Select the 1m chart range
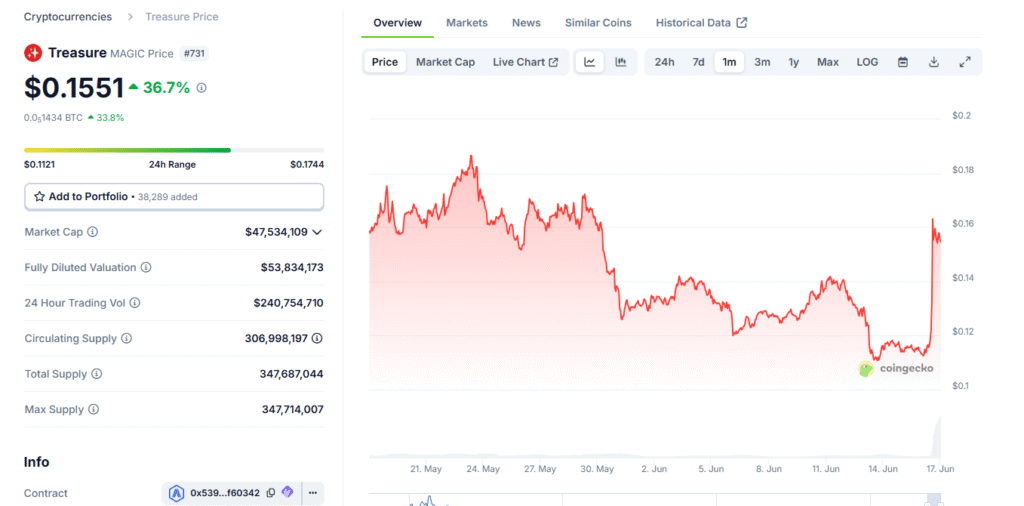 (x=729, y=62)
